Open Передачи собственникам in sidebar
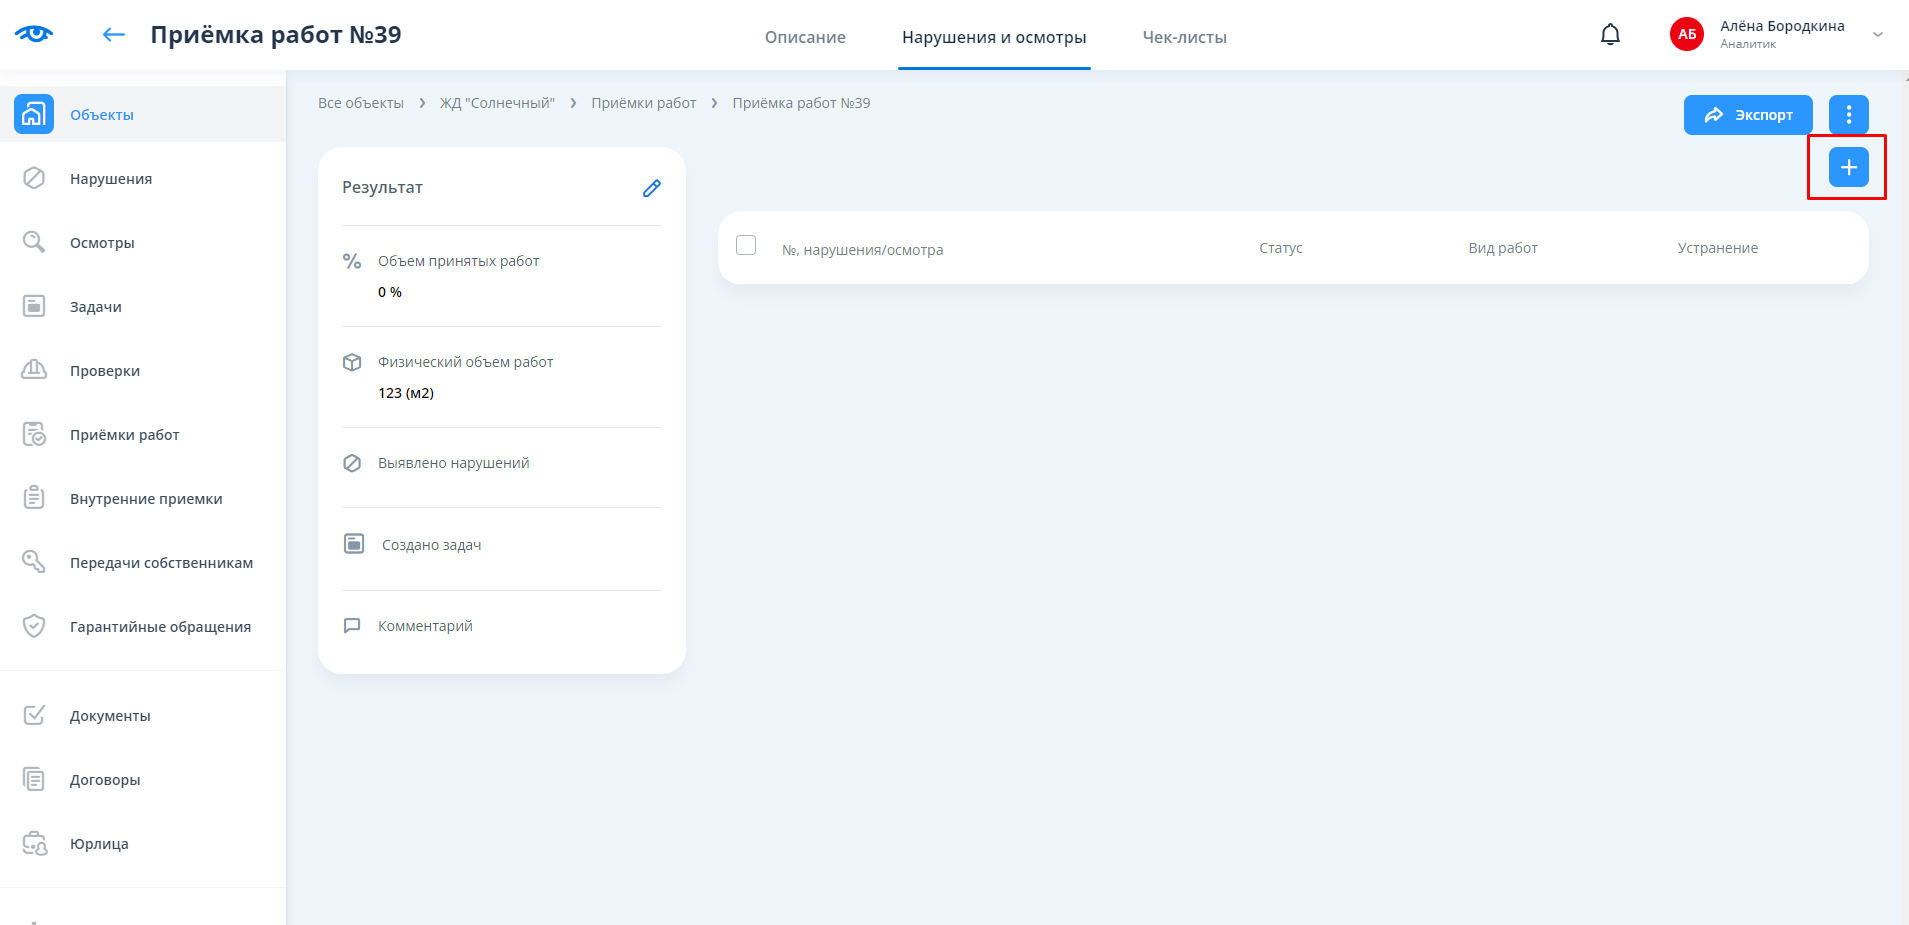Viewport: 1909px width, 925px height. click(161, 563)
